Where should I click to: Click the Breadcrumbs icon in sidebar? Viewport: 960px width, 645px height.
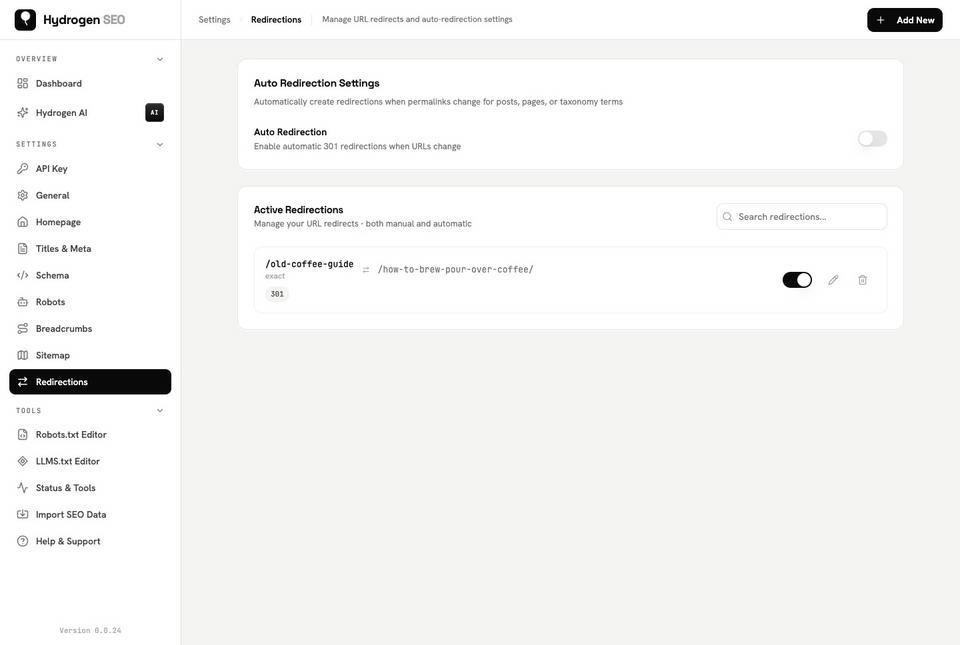[23, 329]
